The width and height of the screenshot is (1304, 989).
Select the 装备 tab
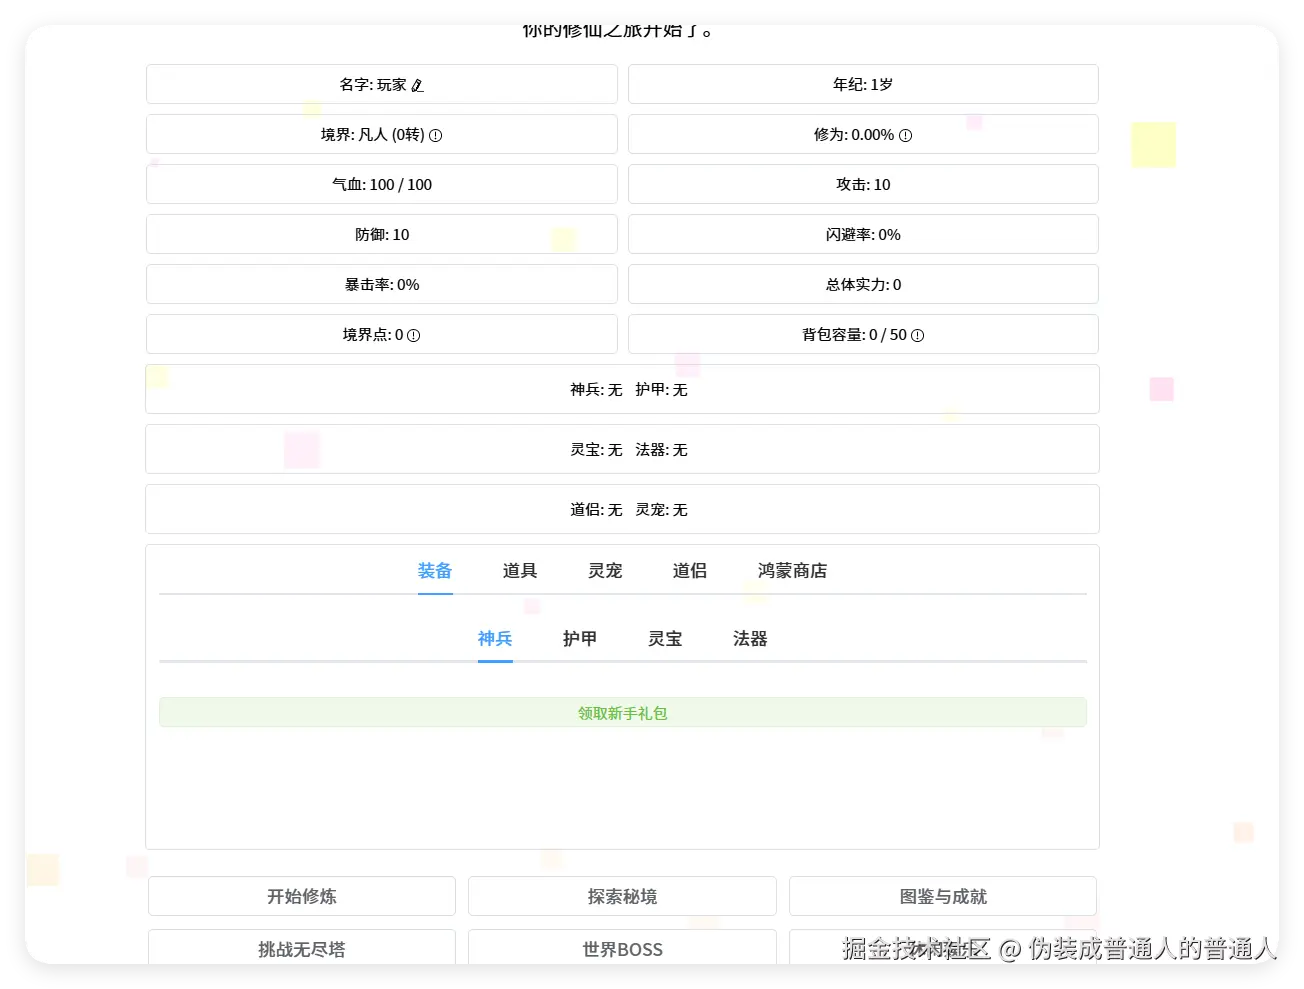coord(434,571)
